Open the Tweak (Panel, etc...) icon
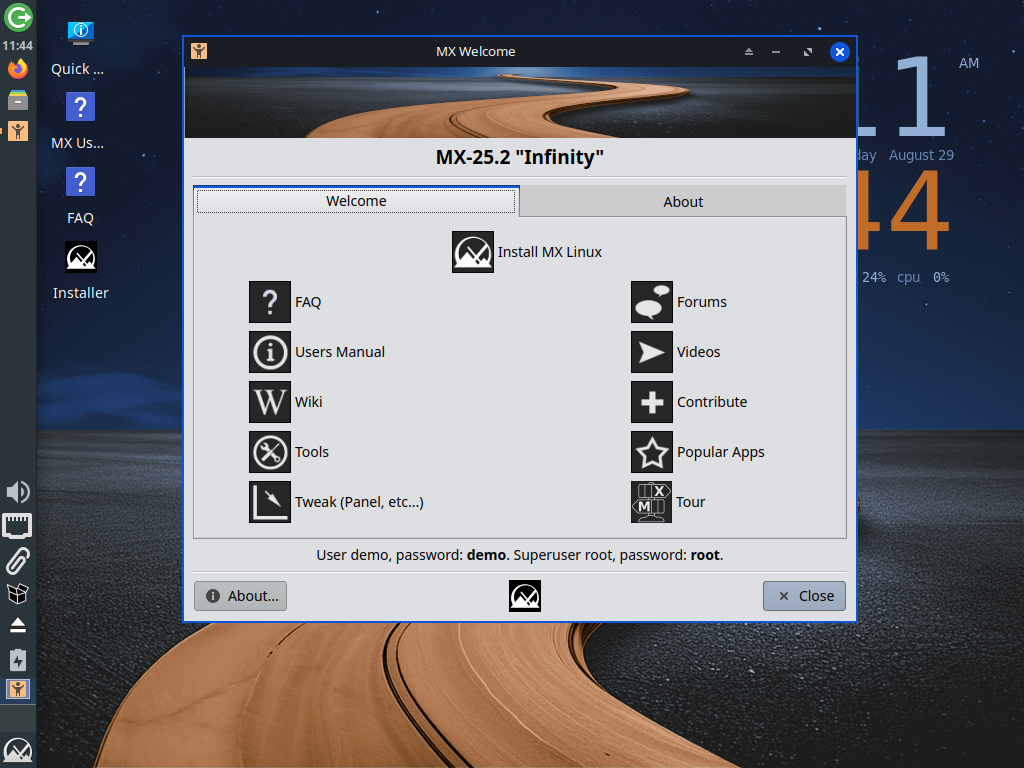This screenshot has height=768, width=1024. [x=270, y=502]
